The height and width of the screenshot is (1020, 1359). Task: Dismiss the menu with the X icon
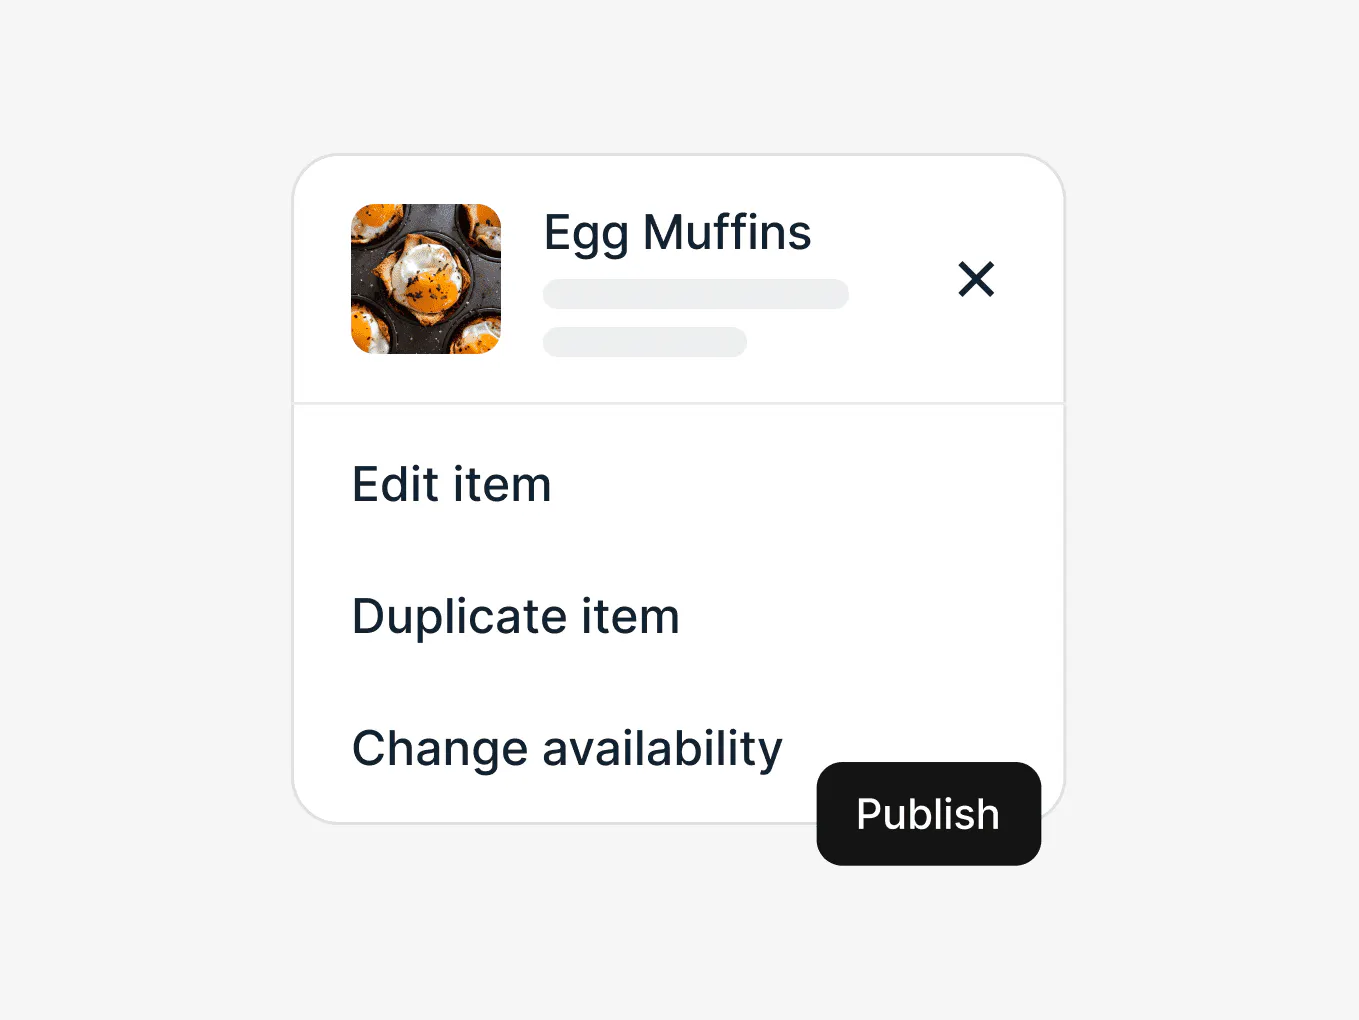click(x=976, y=279)
